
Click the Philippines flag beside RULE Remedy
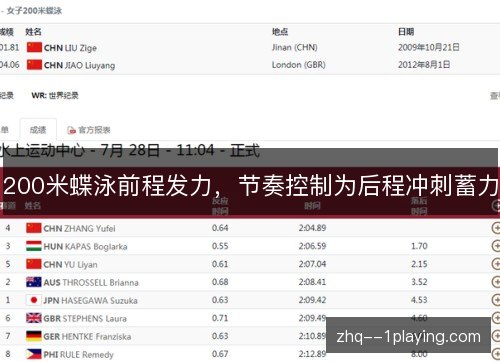tap(34, 354)
